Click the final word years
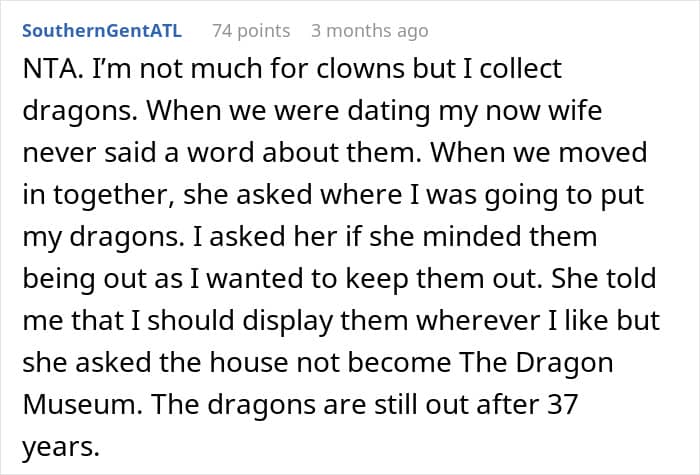The image size is (700, 475). pos(61,447)
